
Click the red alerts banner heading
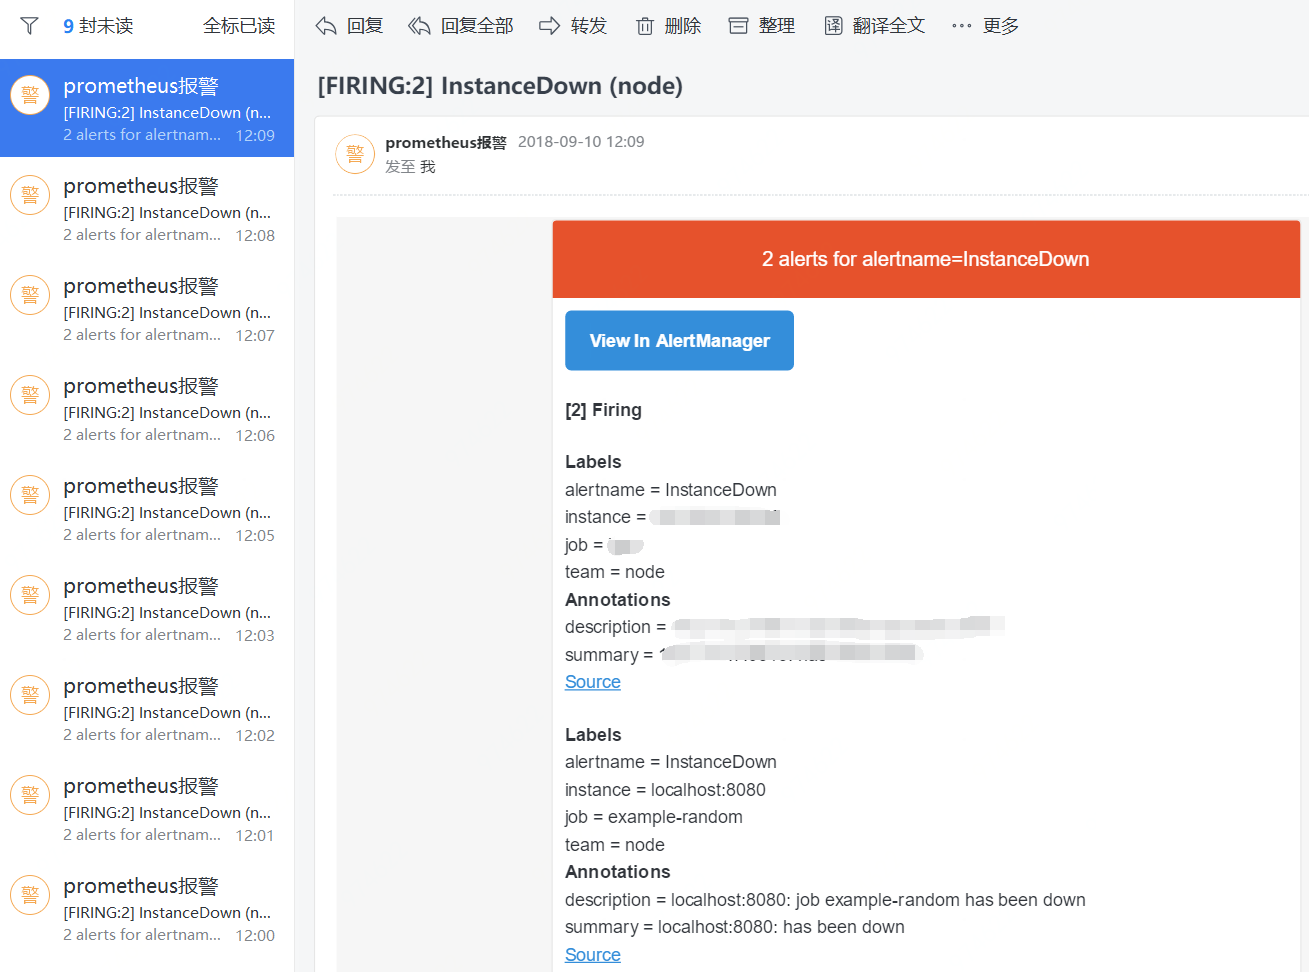pyautogui.click(x=926, y=259)
